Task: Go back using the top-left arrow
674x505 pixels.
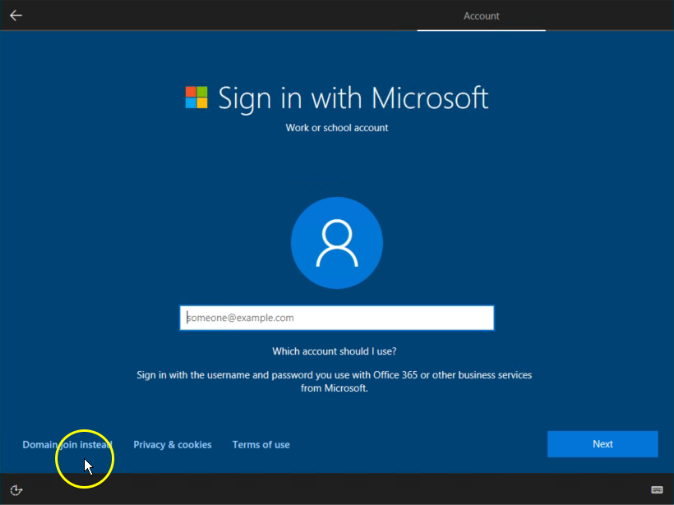Action: click(16, 15)
